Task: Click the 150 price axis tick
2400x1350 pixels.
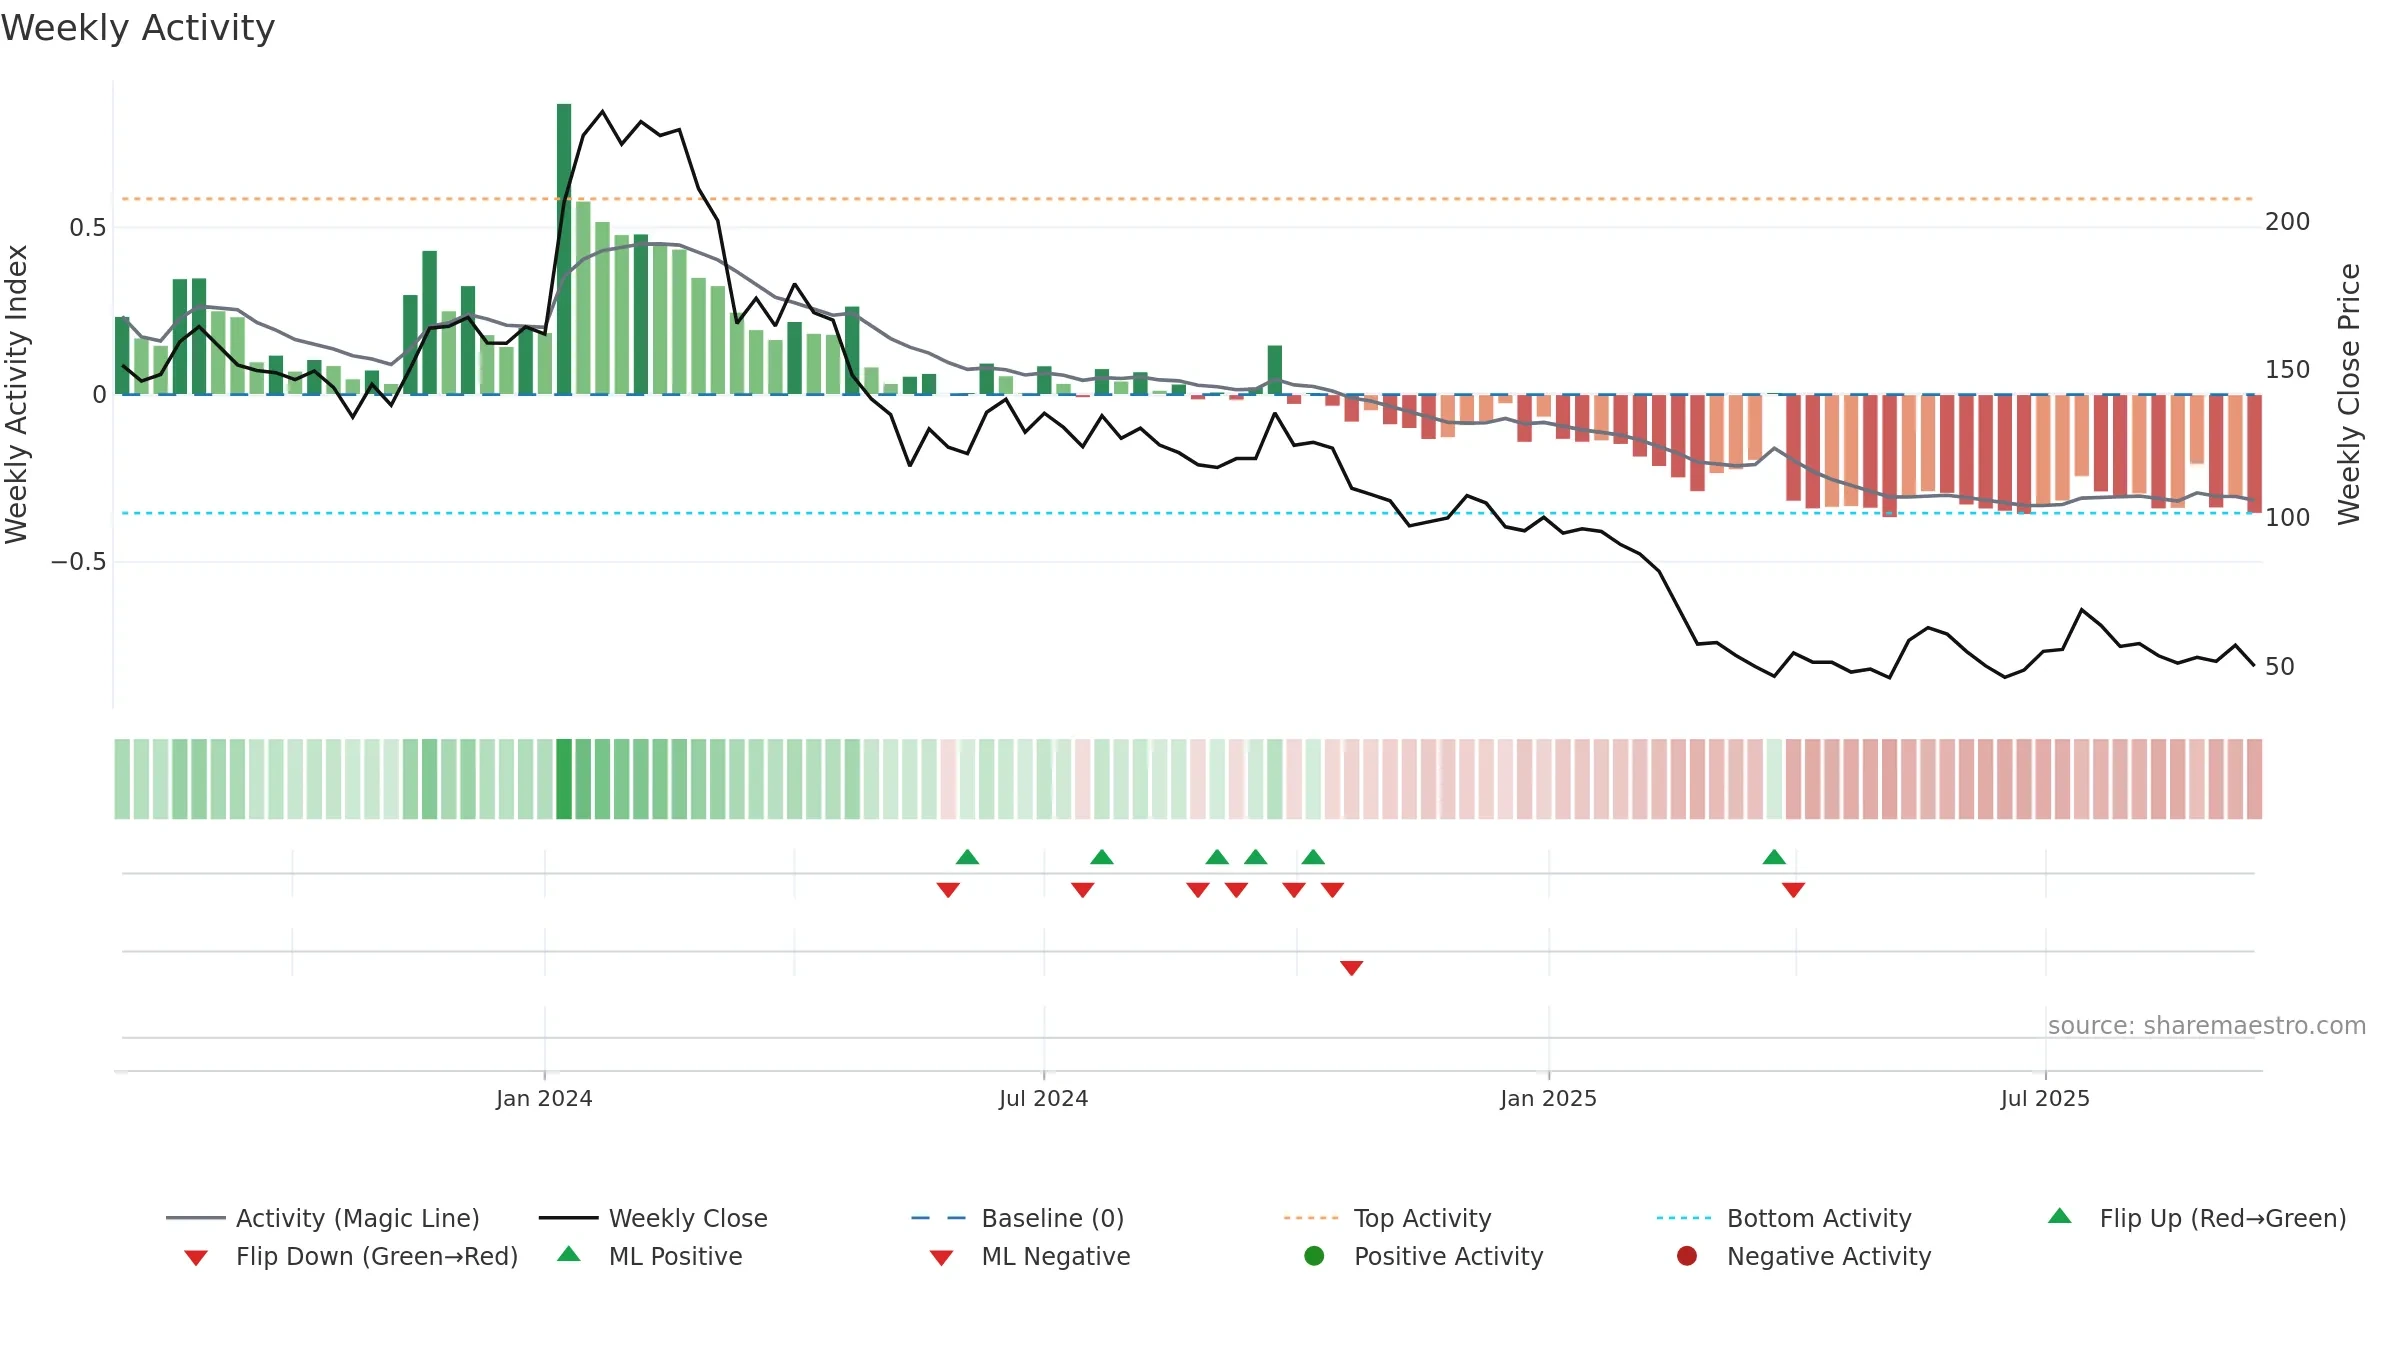Action: point(2287,370)
